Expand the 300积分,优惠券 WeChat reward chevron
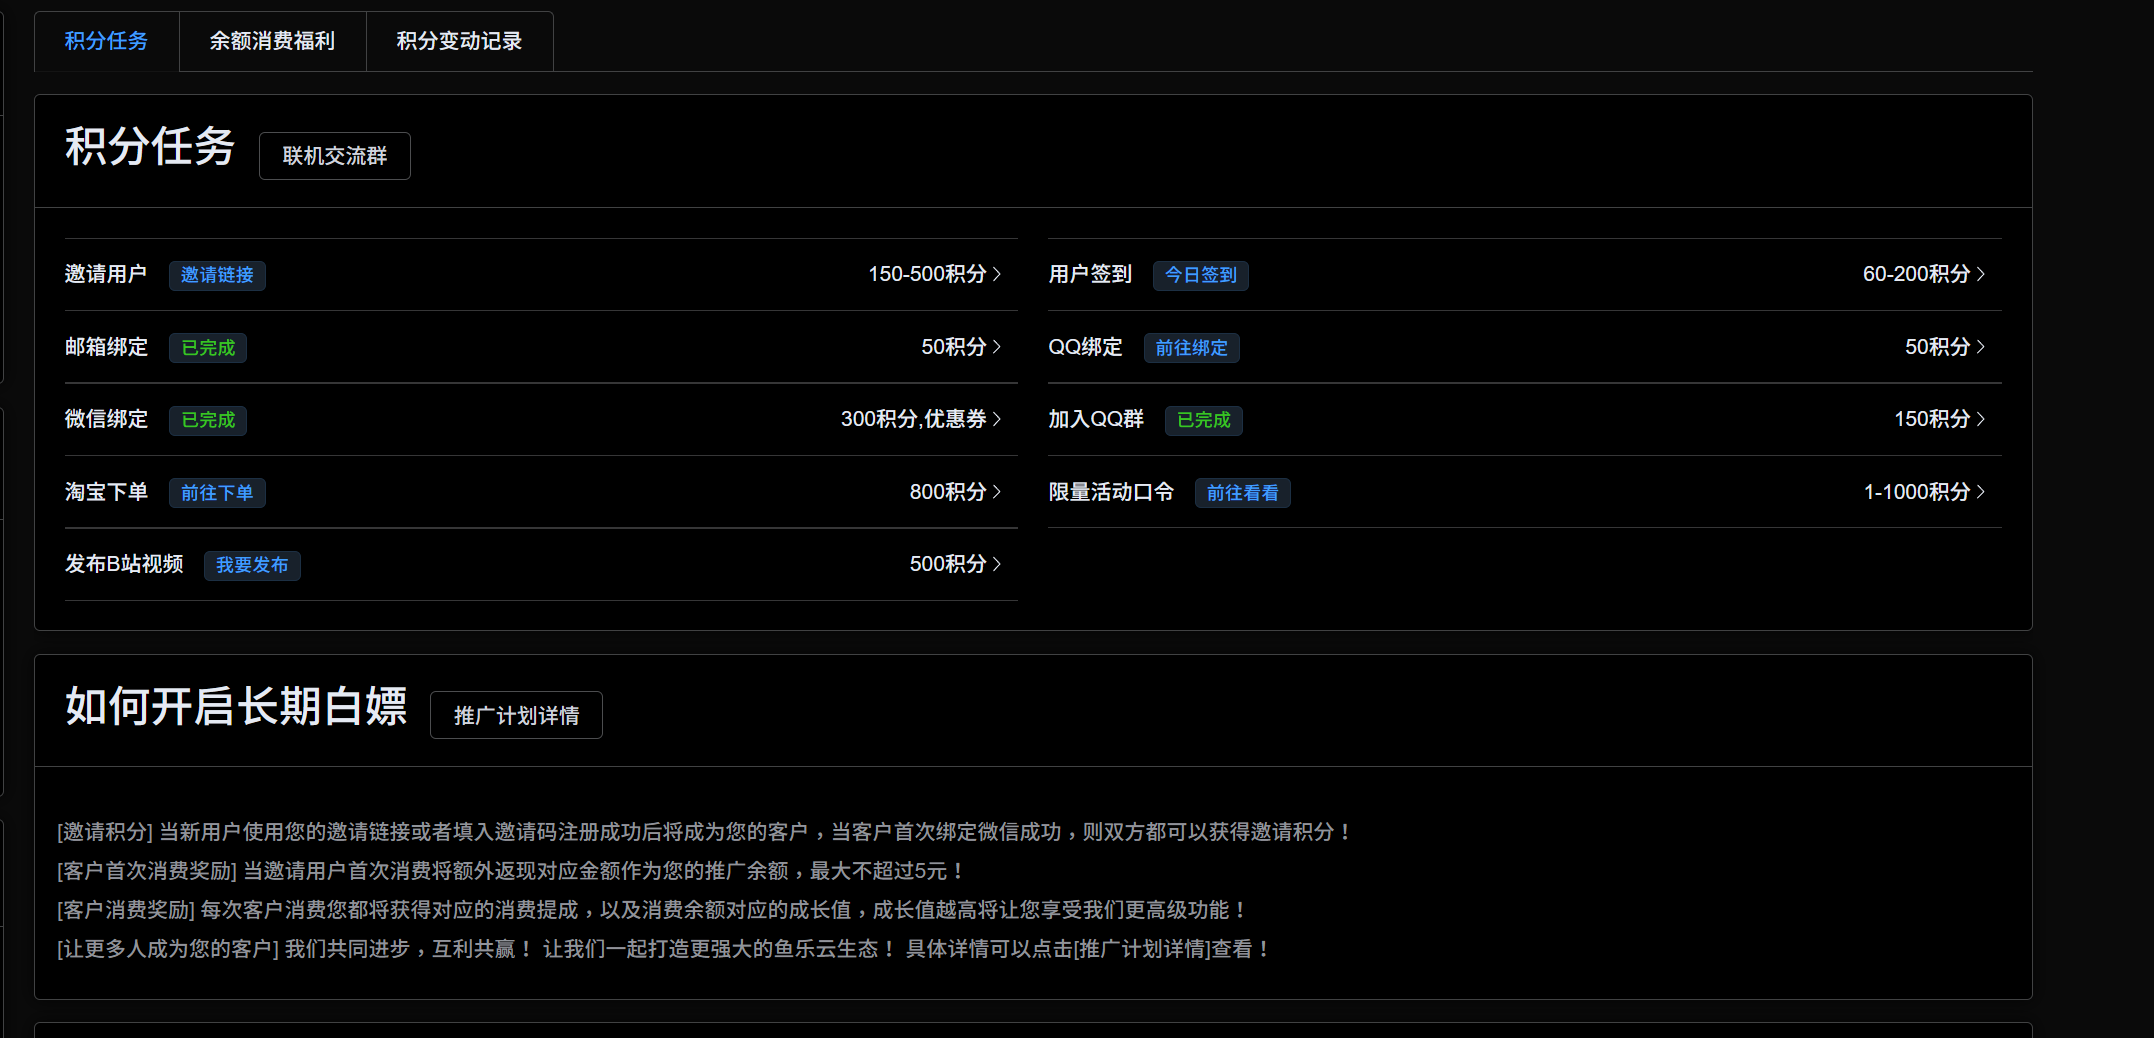 pos(996,419)
